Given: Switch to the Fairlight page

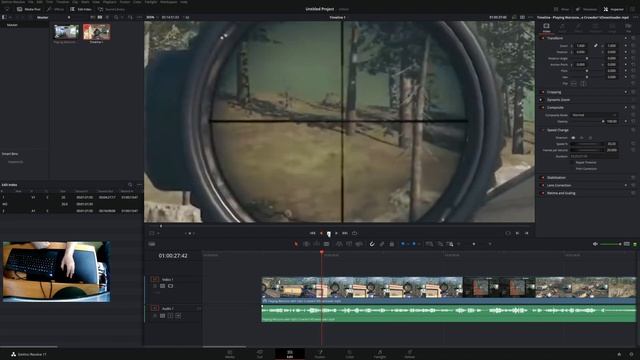Looking at the screenshot, I should (x=380, y=354).
